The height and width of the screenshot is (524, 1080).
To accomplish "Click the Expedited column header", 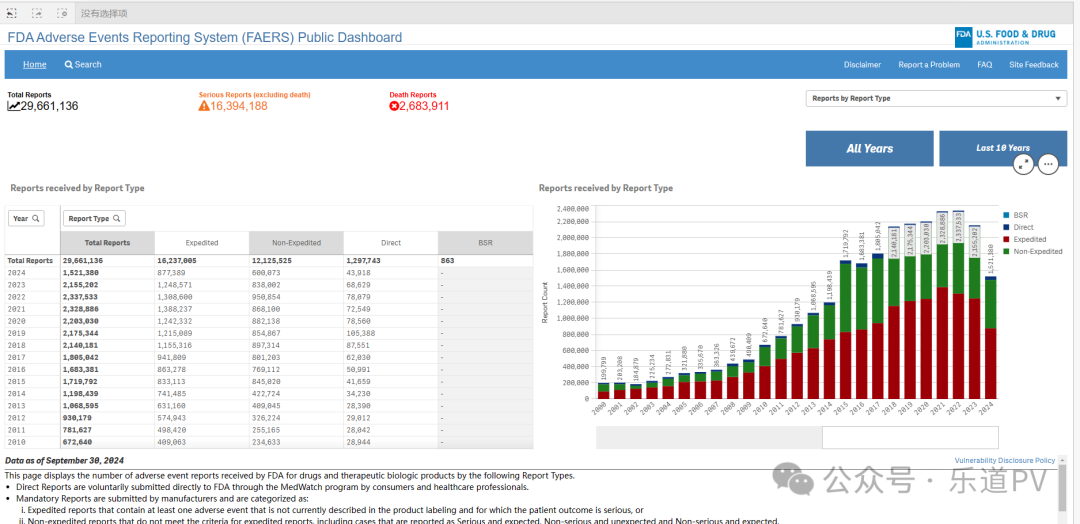I will [x=202, y=243].
